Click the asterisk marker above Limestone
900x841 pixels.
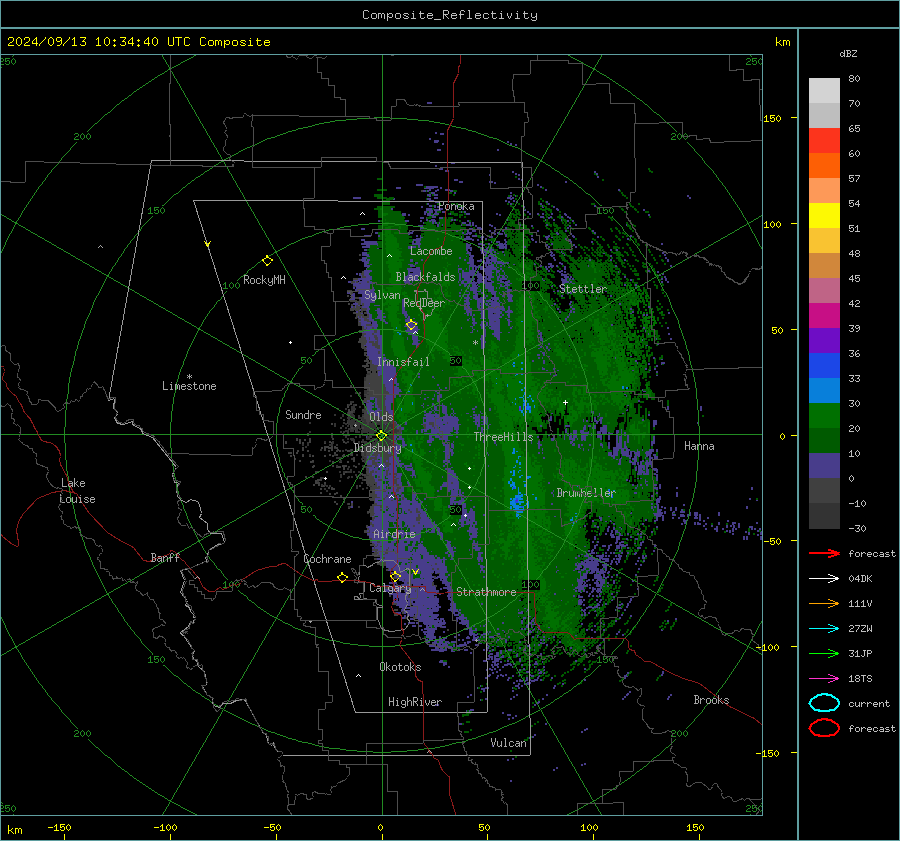[x=189, y=377]
